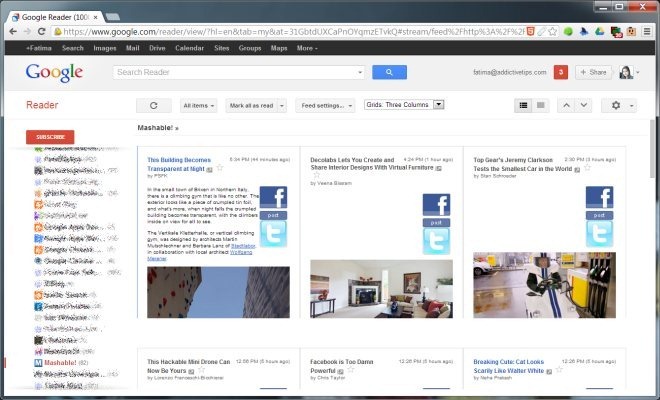Refresh the Reader feed
The height and width of the screenshot is (400, 660).
pyautogui.click(x=154, y=105)
